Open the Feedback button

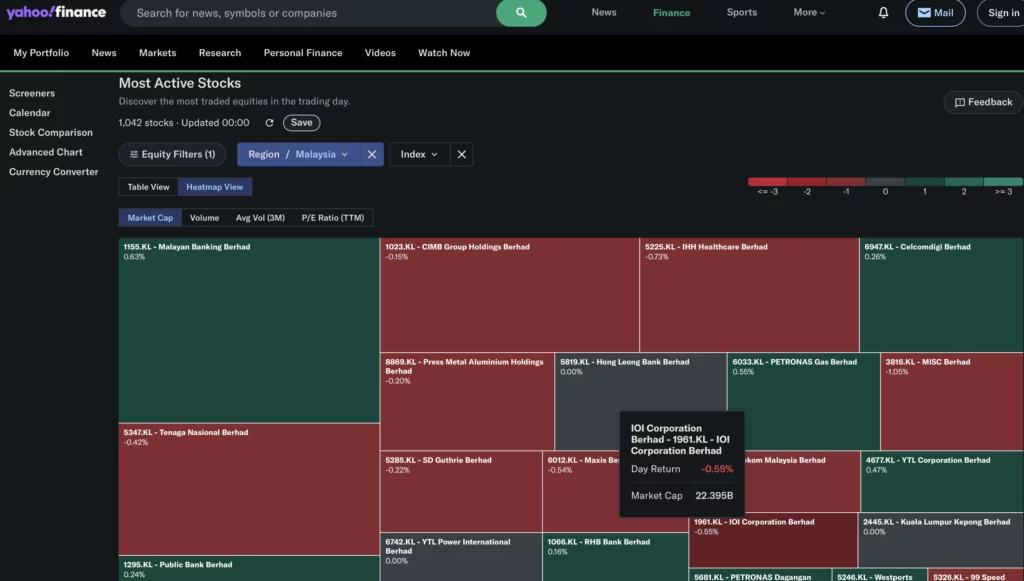tap(983, 102)
